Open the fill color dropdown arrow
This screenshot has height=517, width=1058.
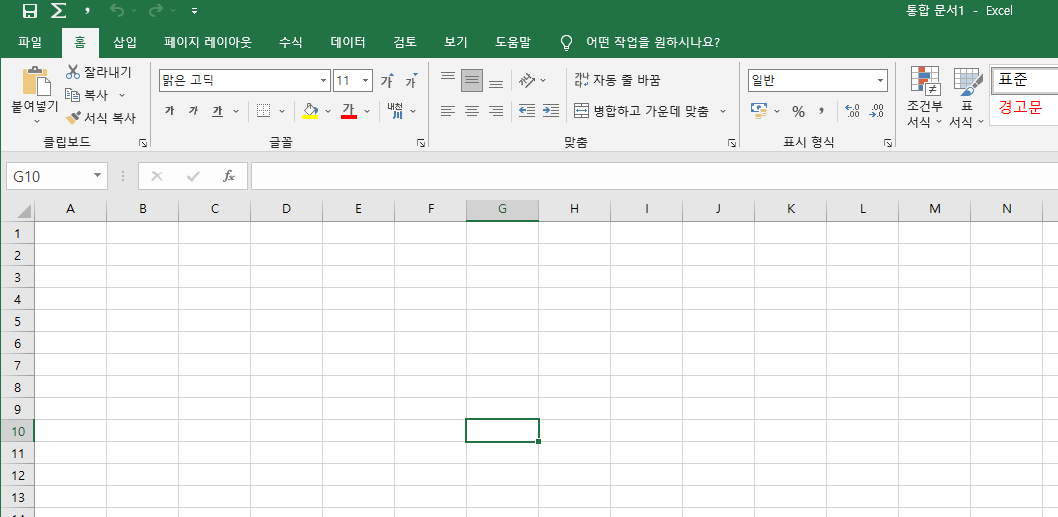tap(328, 111)
